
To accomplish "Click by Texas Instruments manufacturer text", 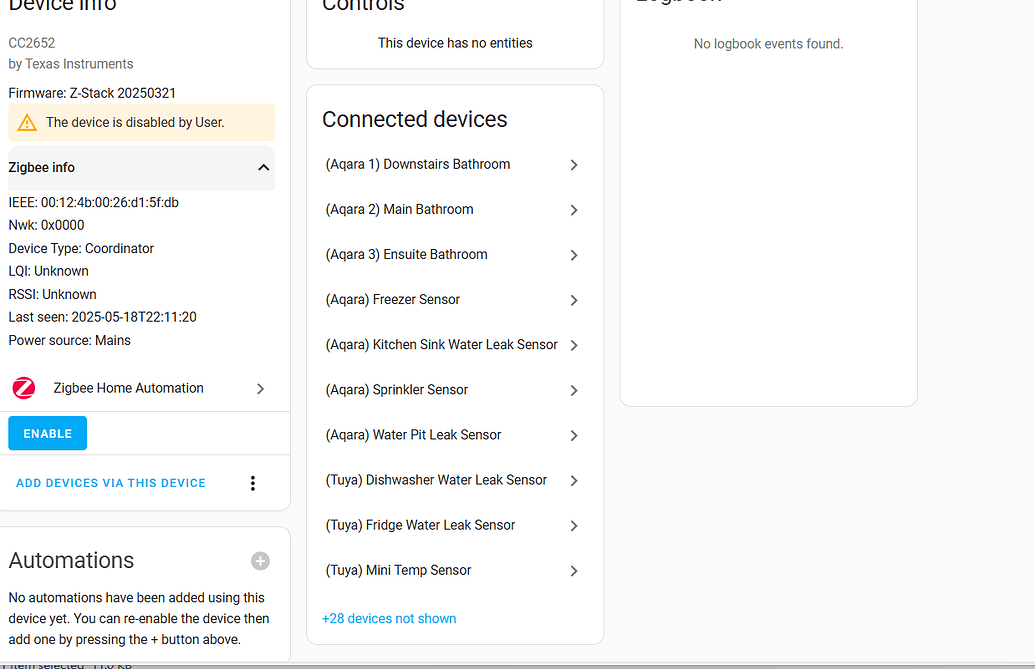I will point(71,64).
